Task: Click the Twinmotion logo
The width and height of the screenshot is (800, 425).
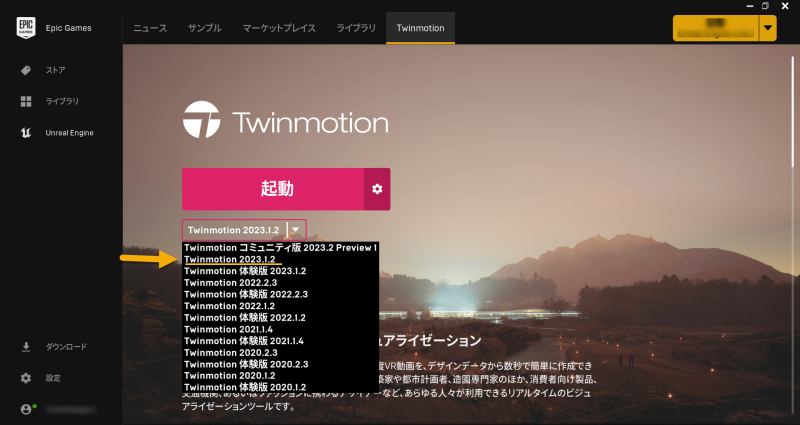Action: [285, 120]
